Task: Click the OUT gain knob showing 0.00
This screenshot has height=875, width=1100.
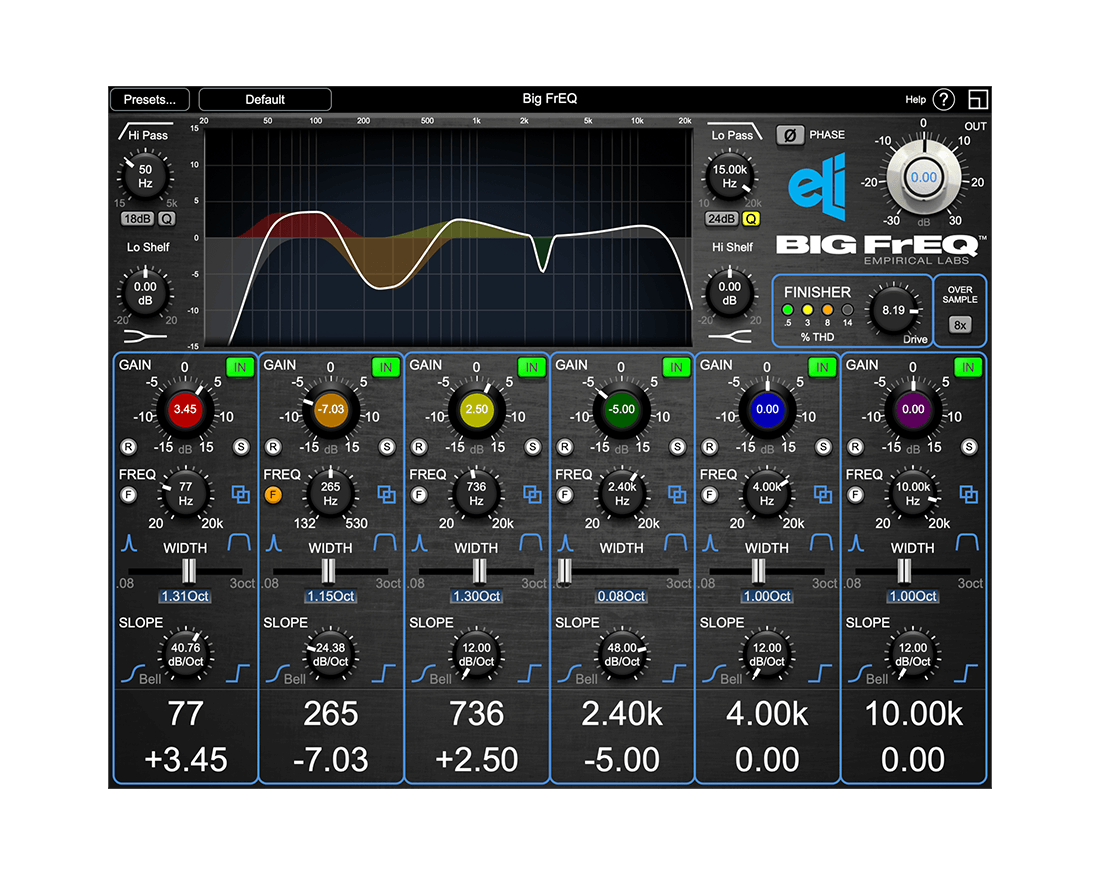Action: click(x=923, y=178)
